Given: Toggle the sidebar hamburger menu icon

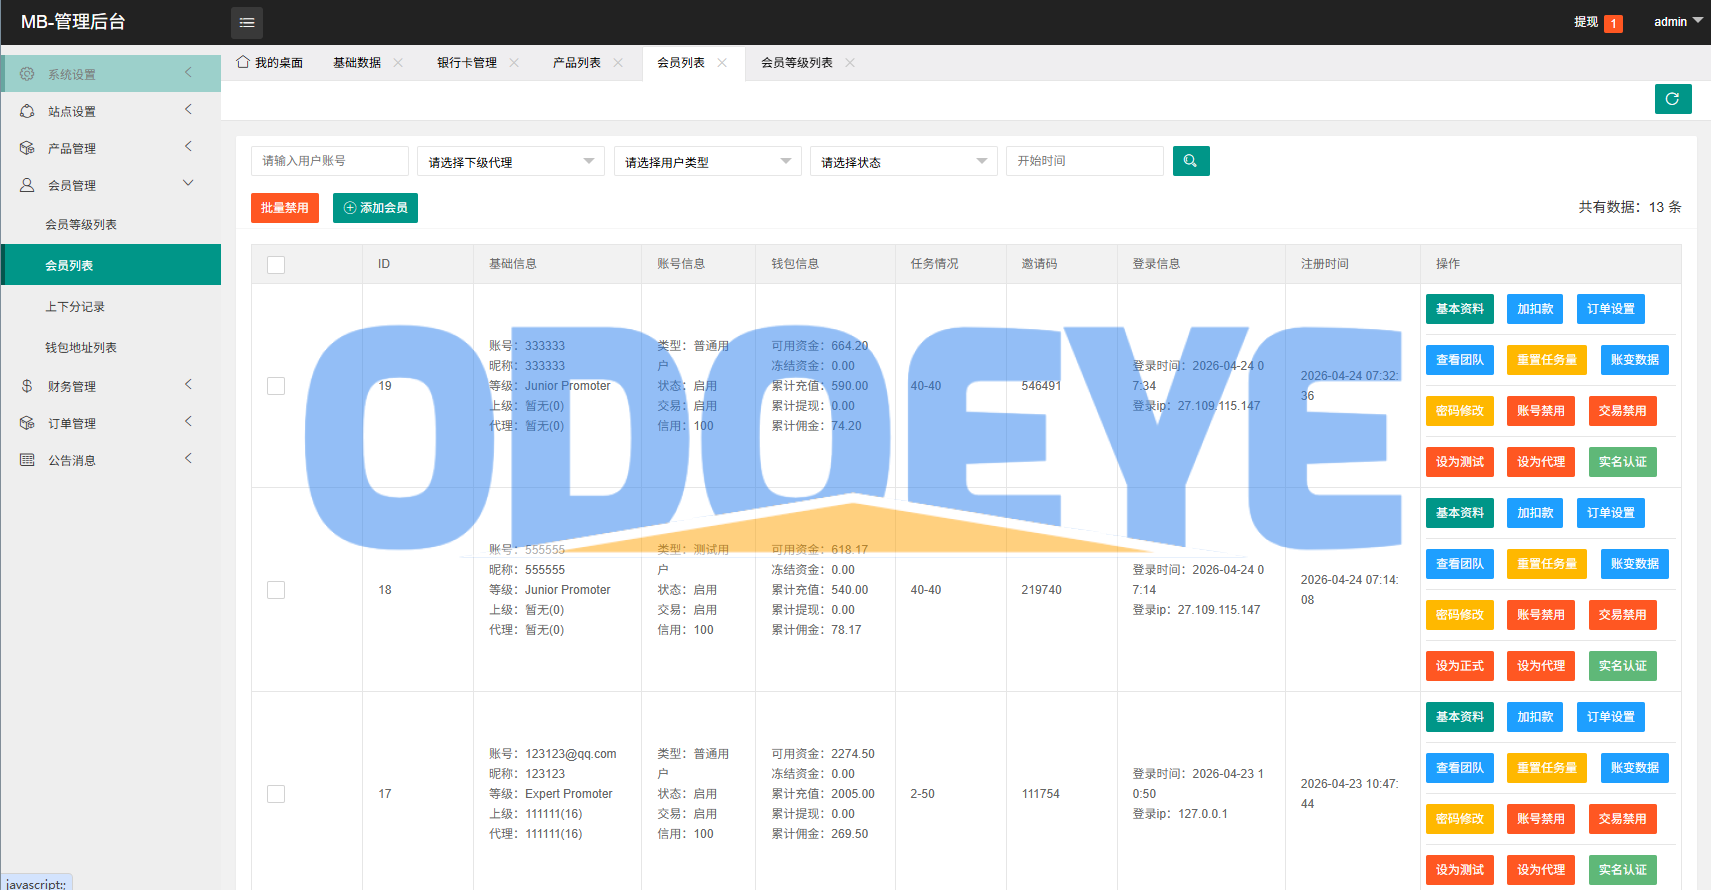Looking at the screenshot, I should [x=247, y=22].
